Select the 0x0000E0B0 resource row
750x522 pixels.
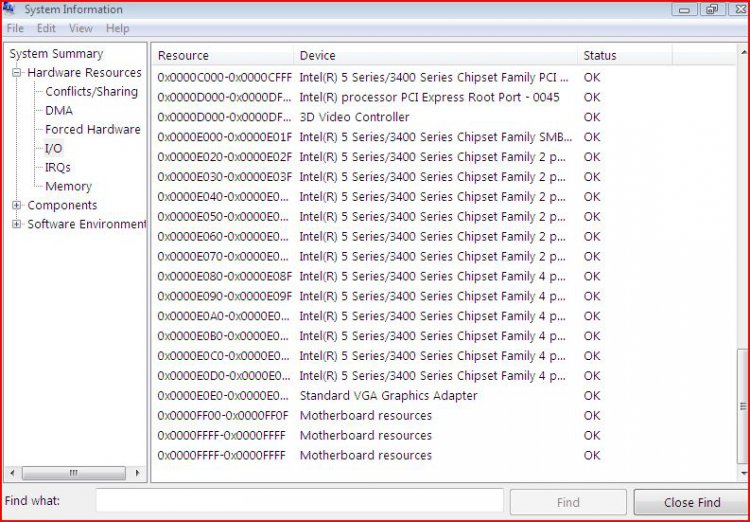point(445,336)
